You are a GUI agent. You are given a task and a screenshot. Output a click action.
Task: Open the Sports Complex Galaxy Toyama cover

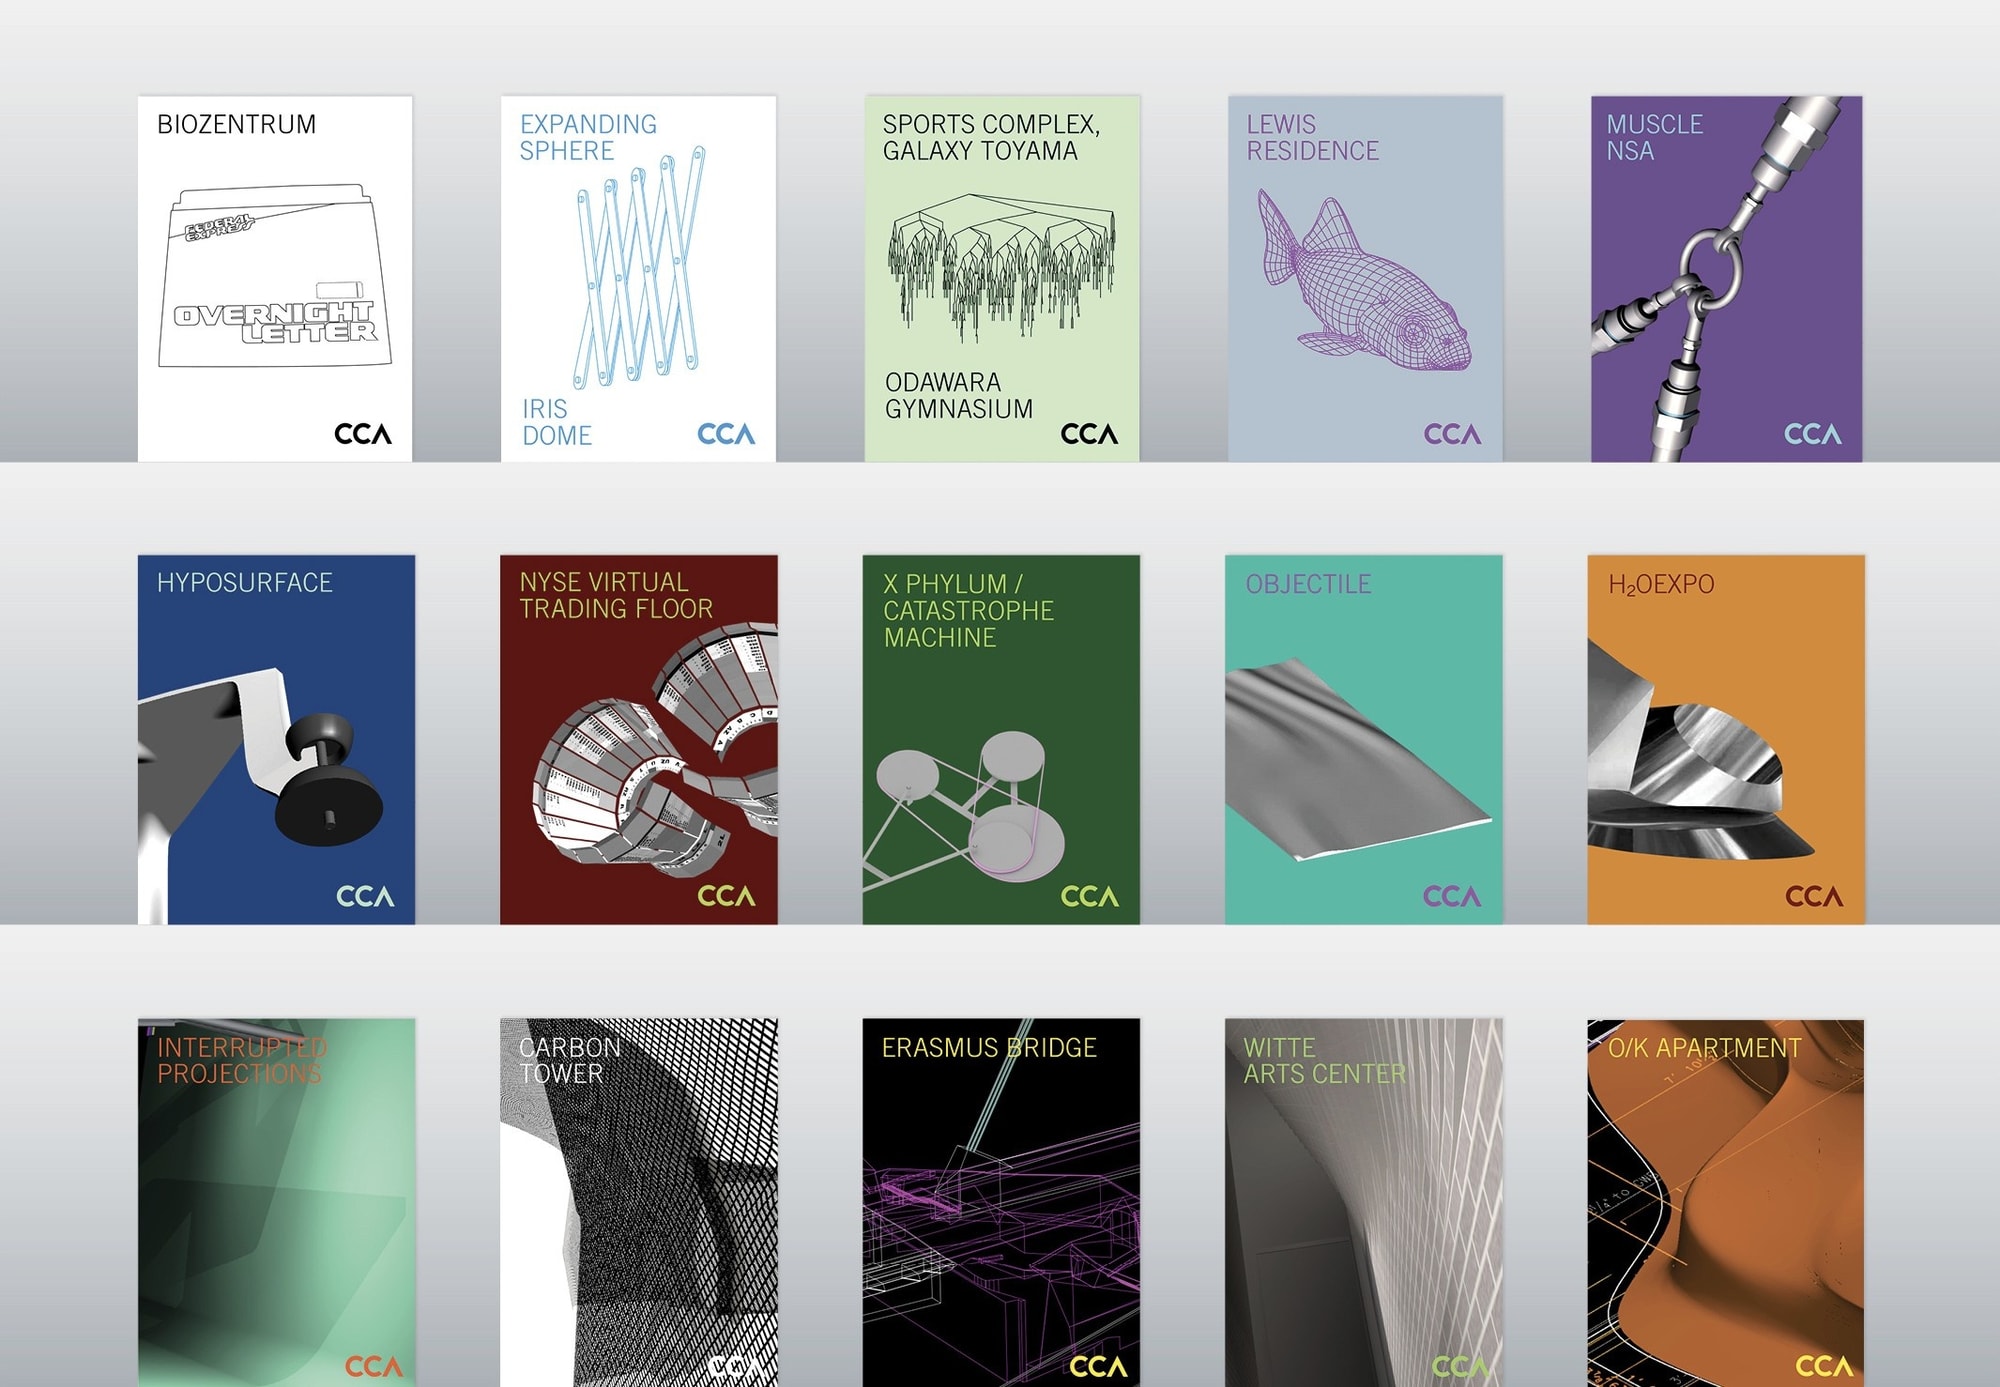(x=1002, y=278)
